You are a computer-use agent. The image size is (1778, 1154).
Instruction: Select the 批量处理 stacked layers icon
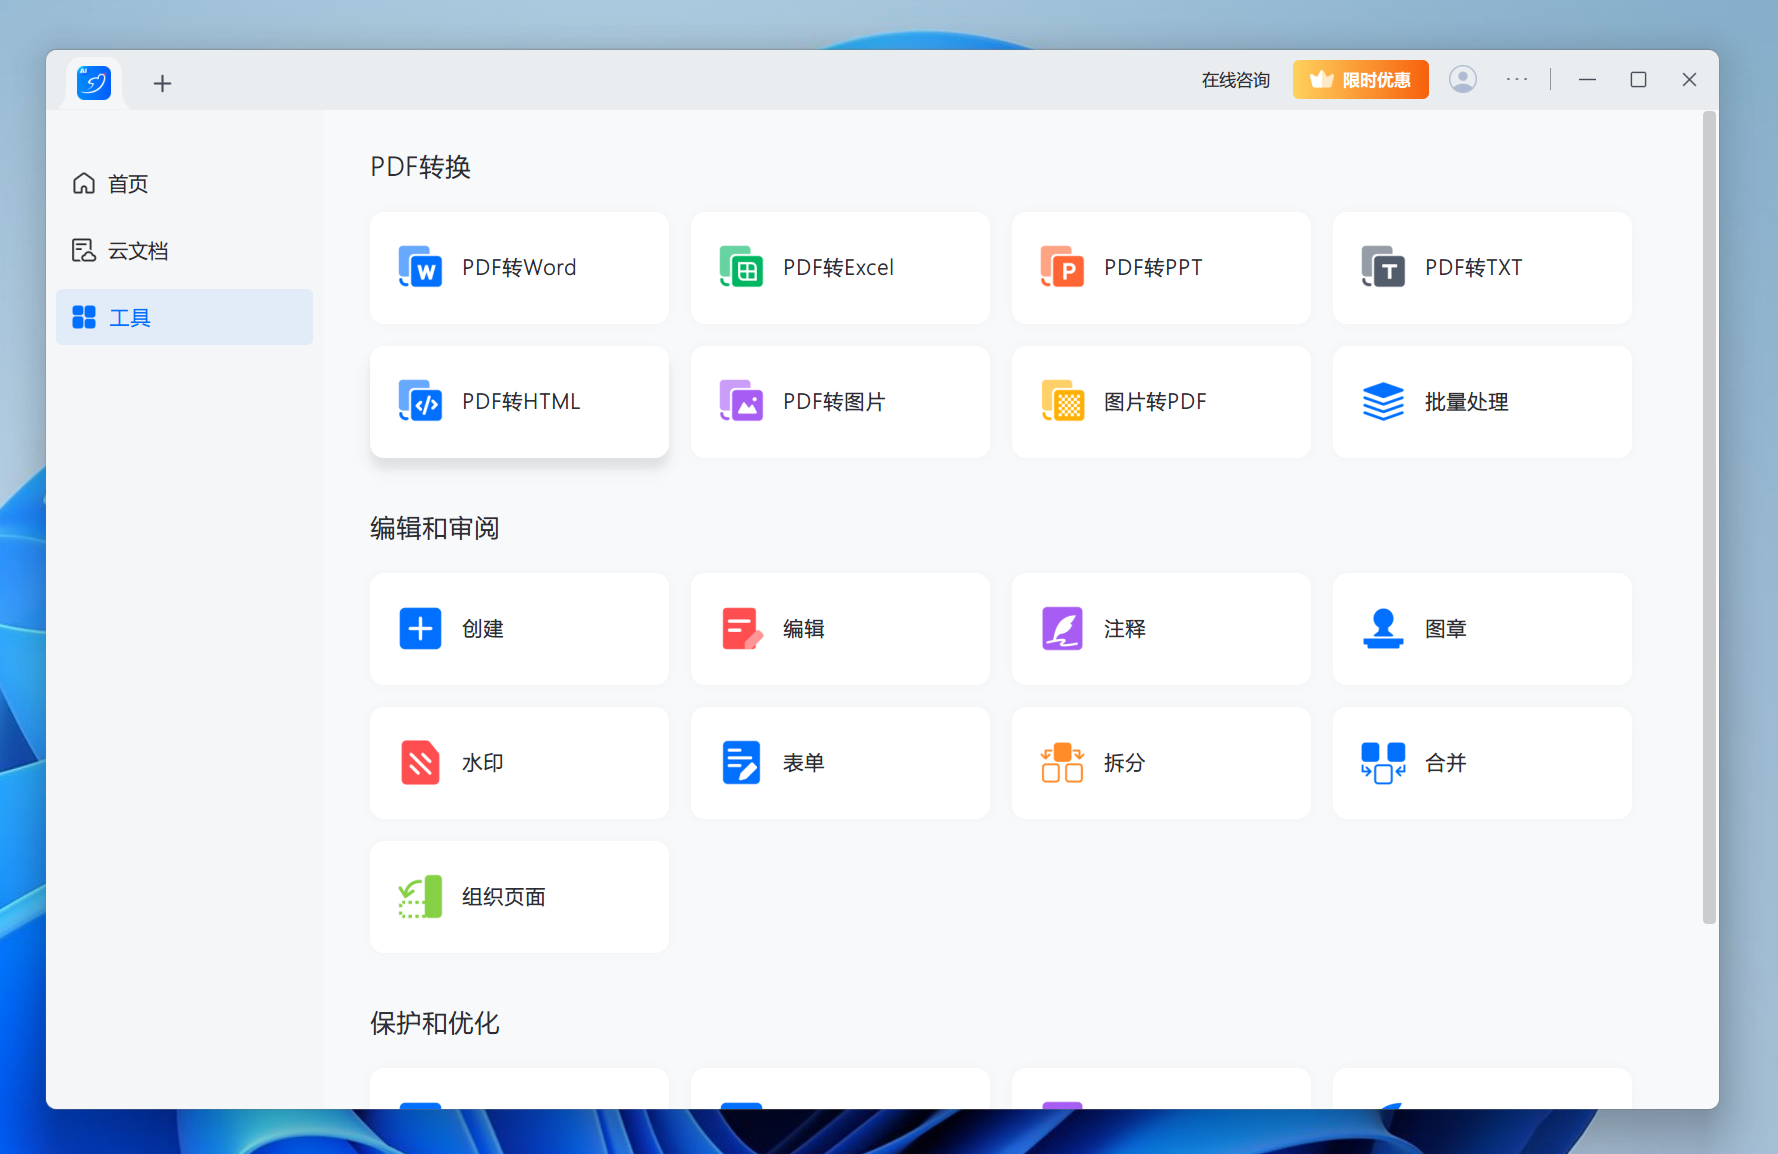point(1383,401)
